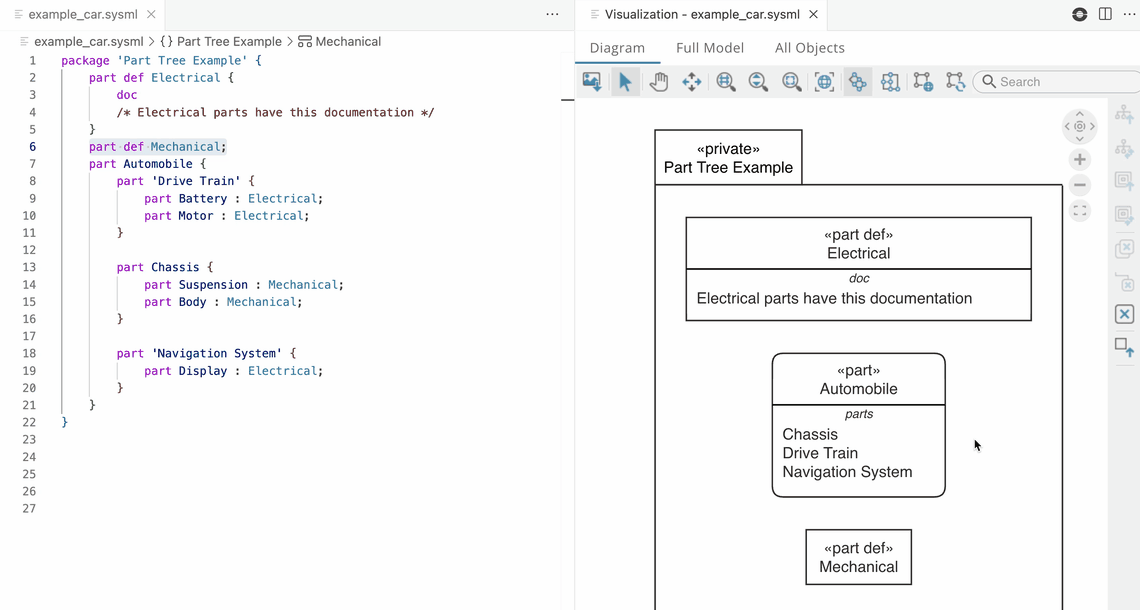Click the auto-layout nodes icon
This screenshot has width=1140, height=610.
pyautogui.click(x=890, y=81)
